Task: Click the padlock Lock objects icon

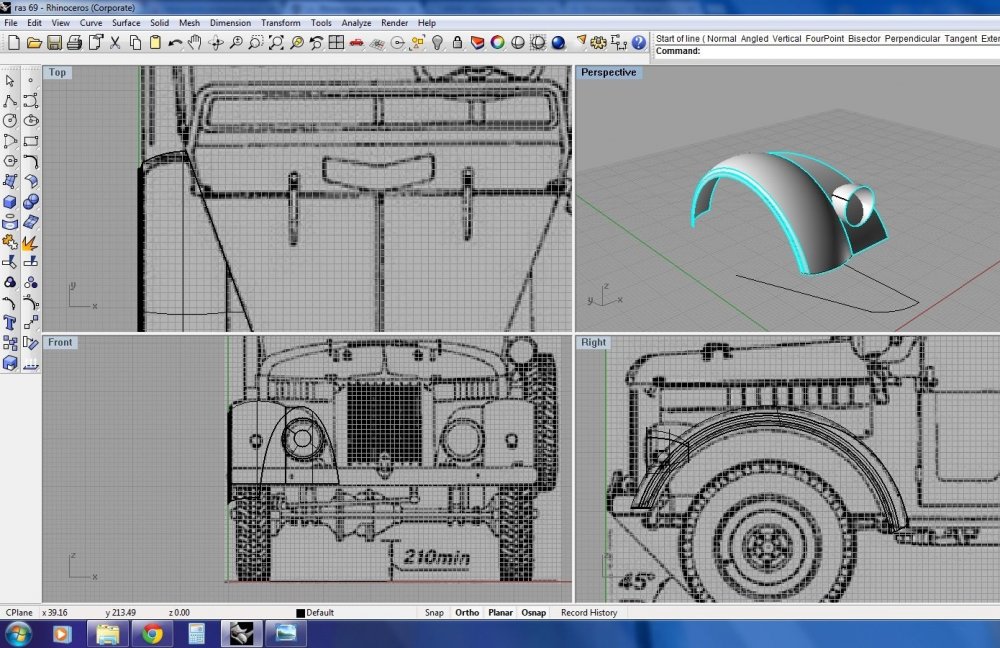Action: pos(457,43)
